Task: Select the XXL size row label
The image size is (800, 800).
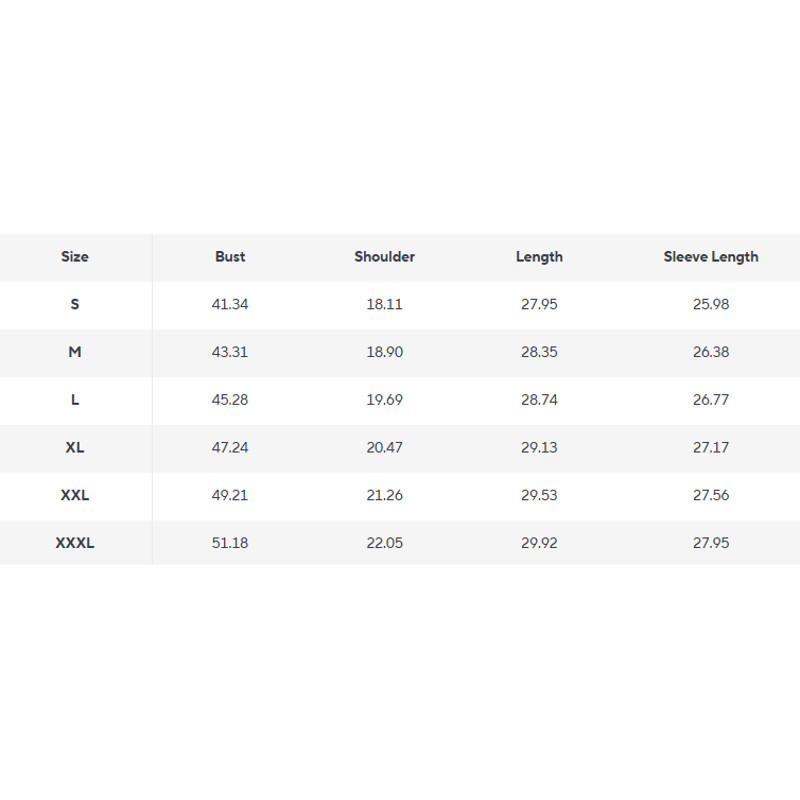Action: [75, 496]
